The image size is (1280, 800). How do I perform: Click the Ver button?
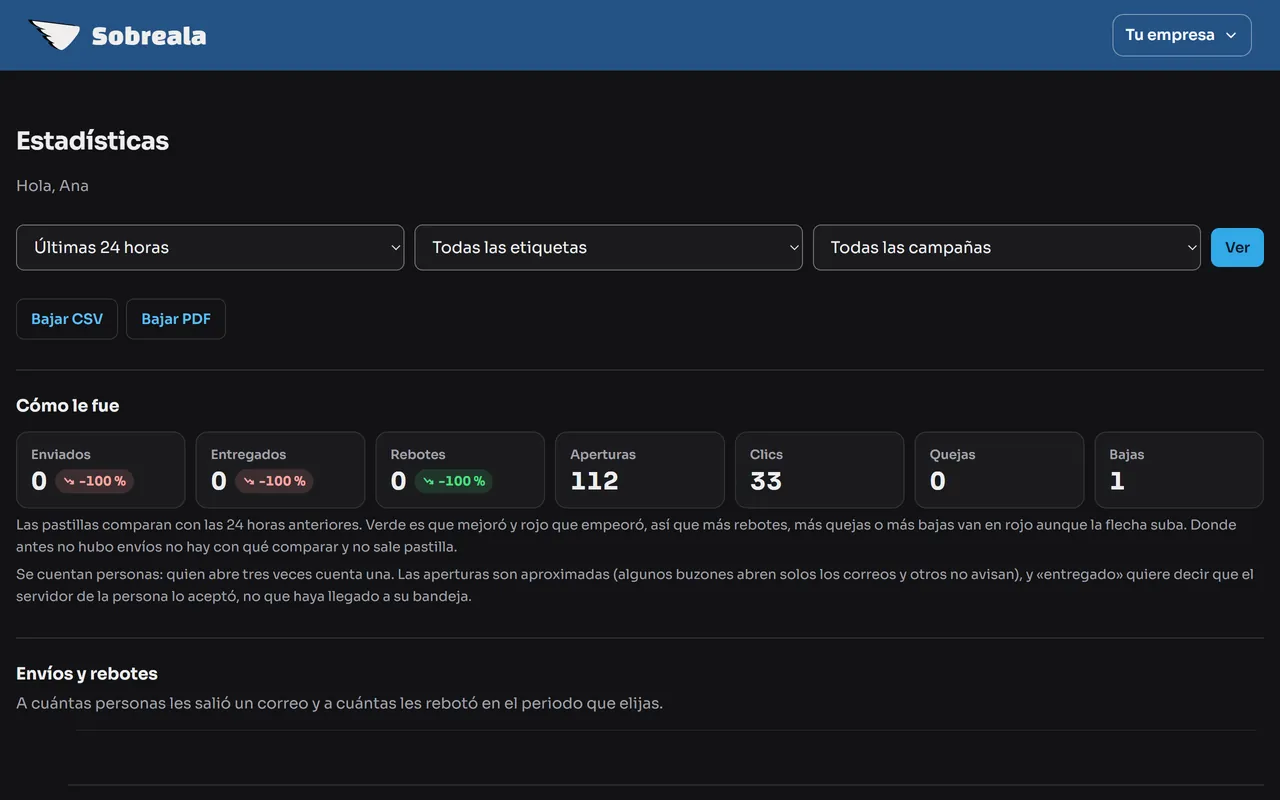pyautogui.click(x=1237, y=248)
